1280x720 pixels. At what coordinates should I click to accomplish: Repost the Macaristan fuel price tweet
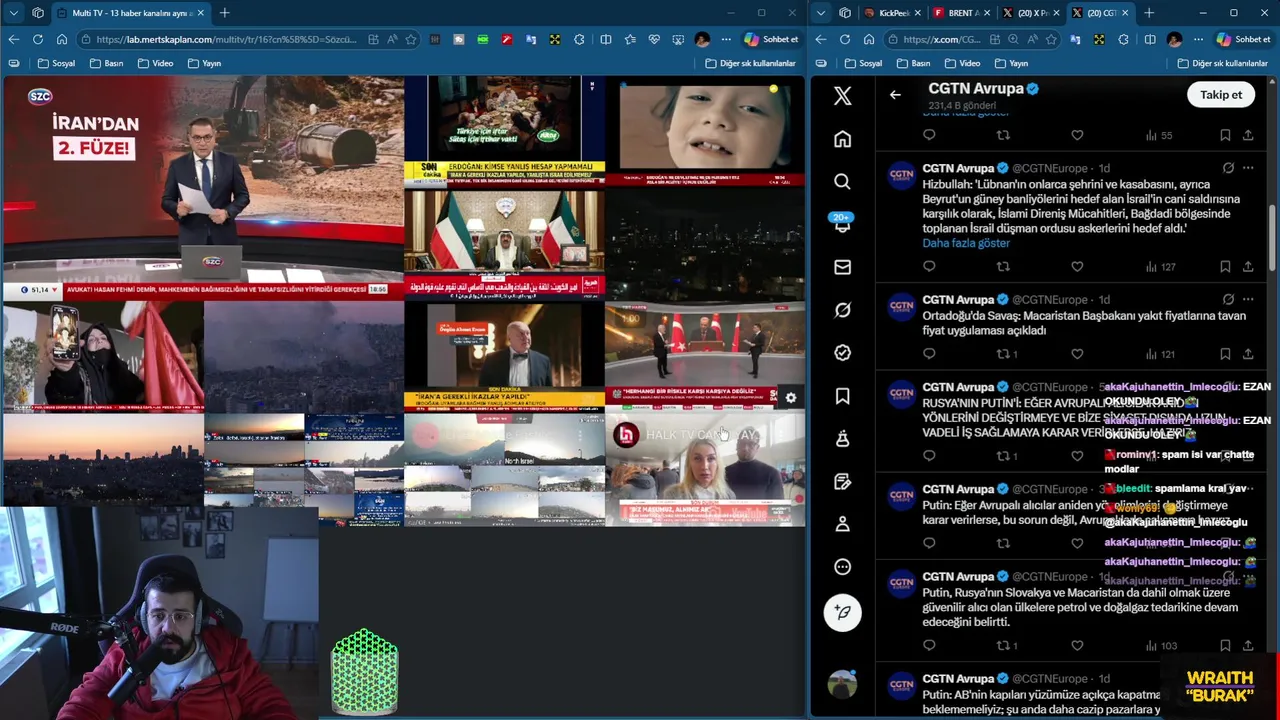[x=1006, y=354]
